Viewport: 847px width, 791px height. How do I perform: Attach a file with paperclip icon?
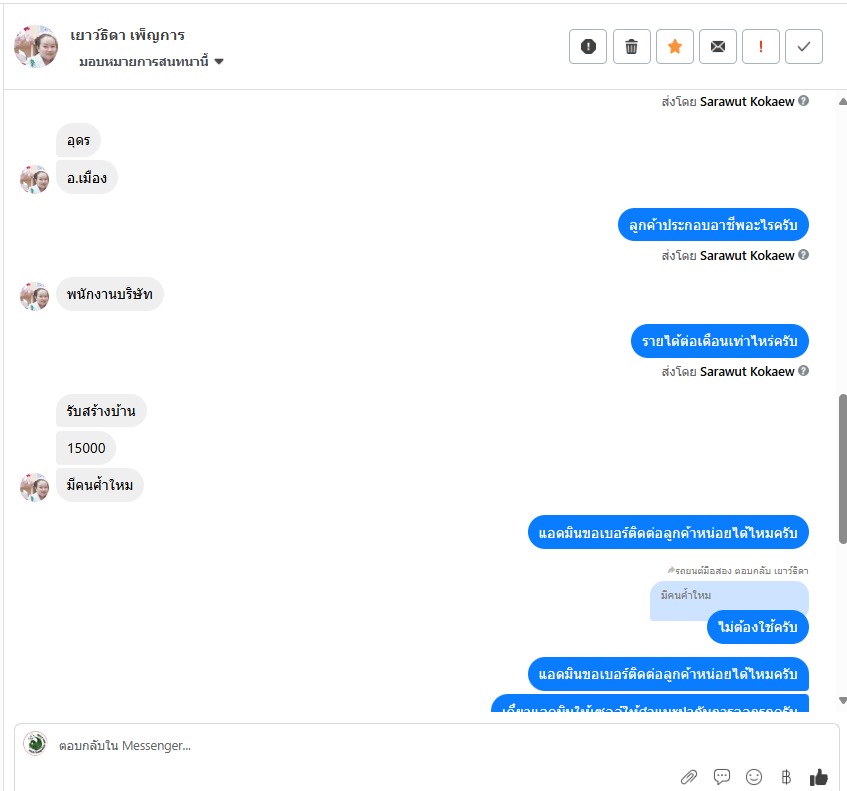point(689,777)
